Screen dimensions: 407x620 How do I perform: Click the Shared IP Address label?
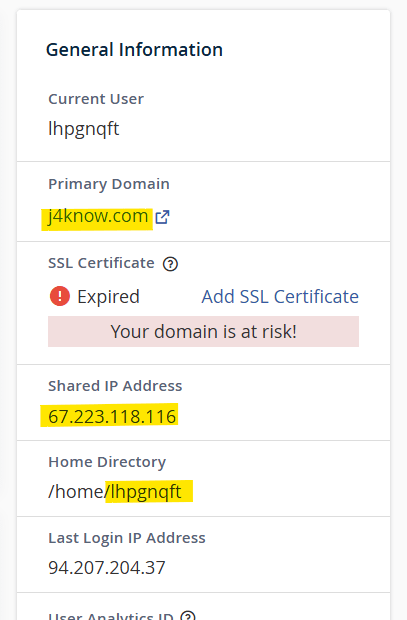pos(115,386)
